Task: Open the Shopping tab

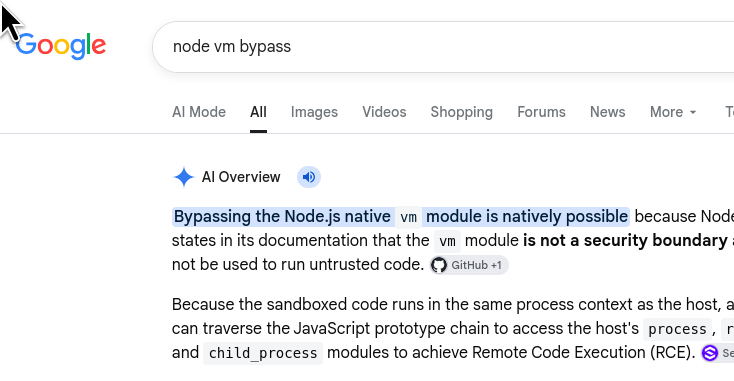Action: coord(462,112)
